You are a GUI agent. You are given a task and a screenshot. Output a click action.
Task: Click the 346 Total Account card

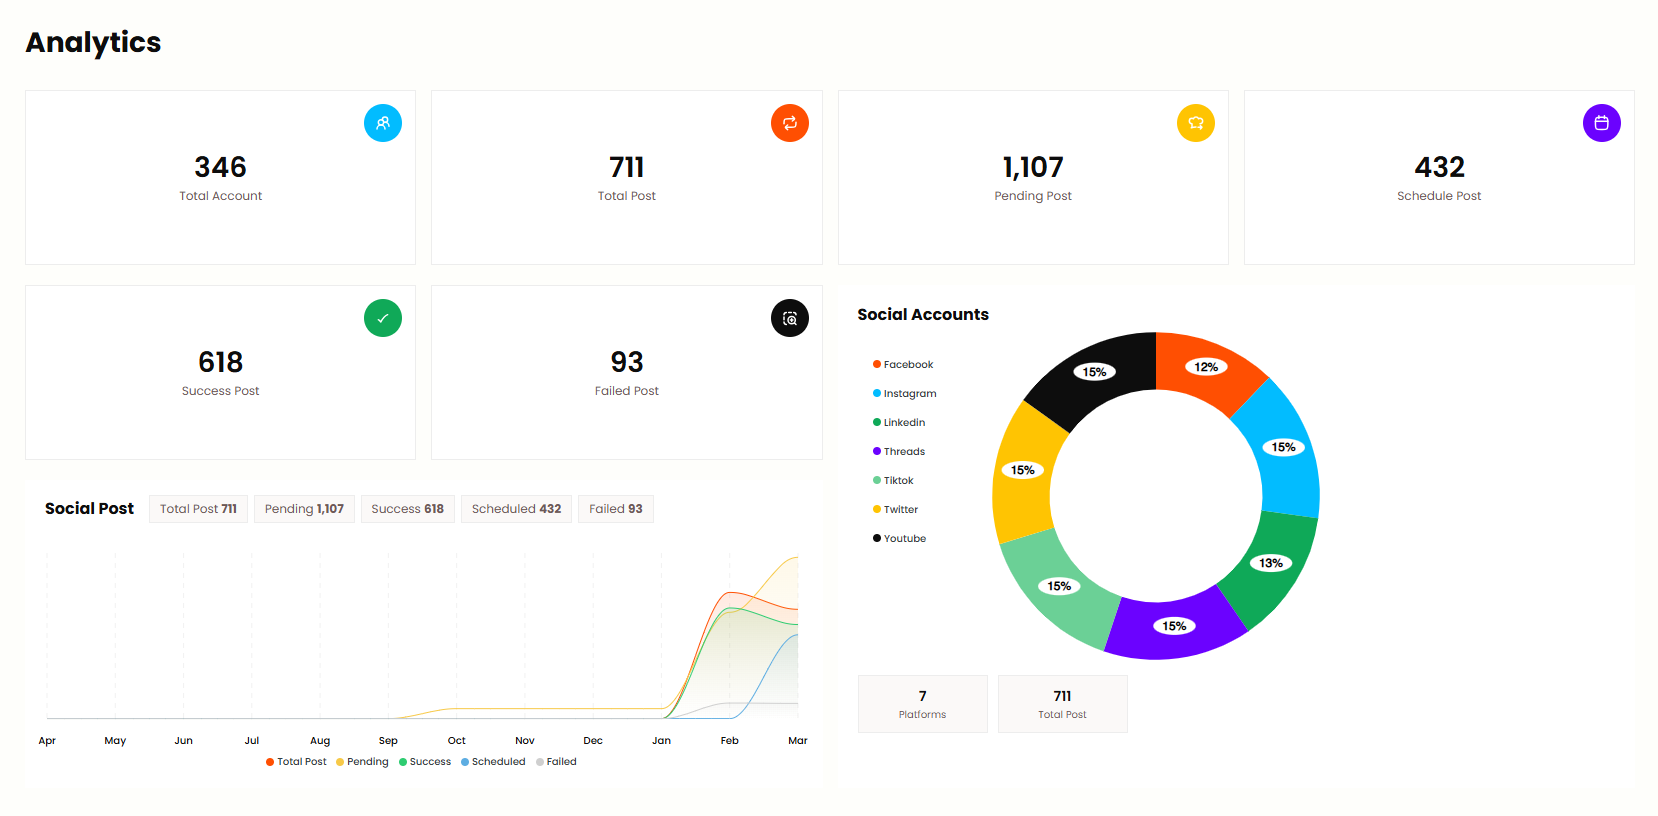tap(220, 178)
